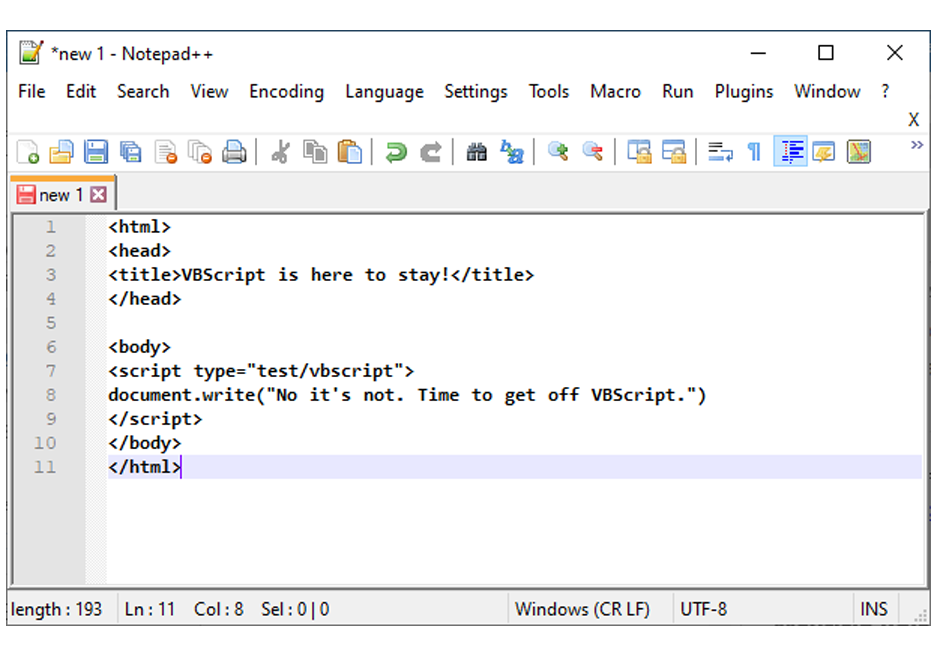Click the Copy toolbar icon
The image size is (938, 657).
click(315, 152)
